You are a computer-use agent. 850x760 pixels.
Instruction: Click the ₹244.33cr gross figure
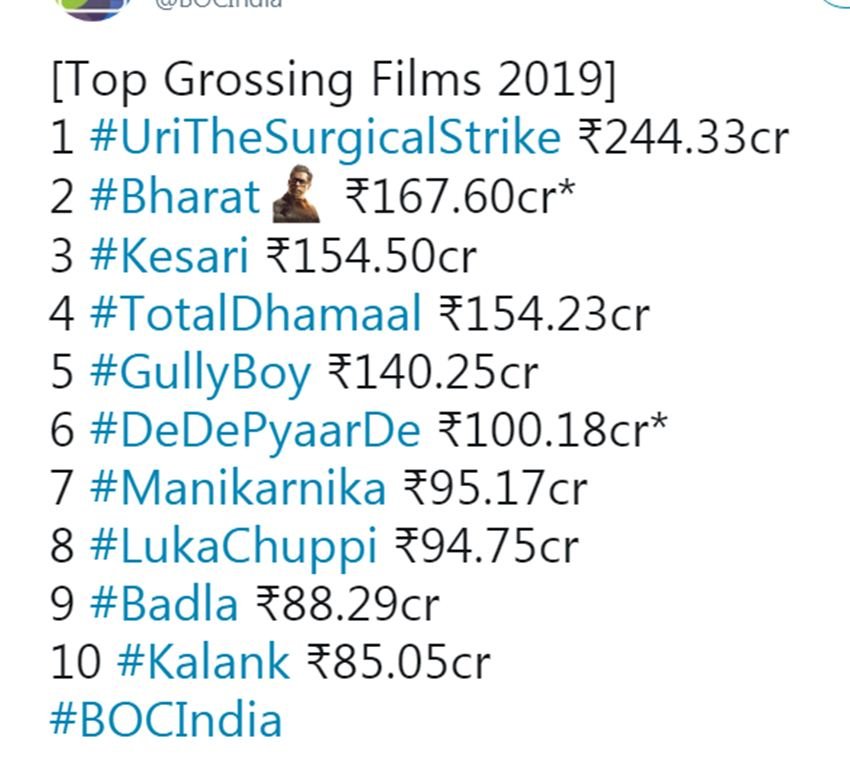pos(684,138)
